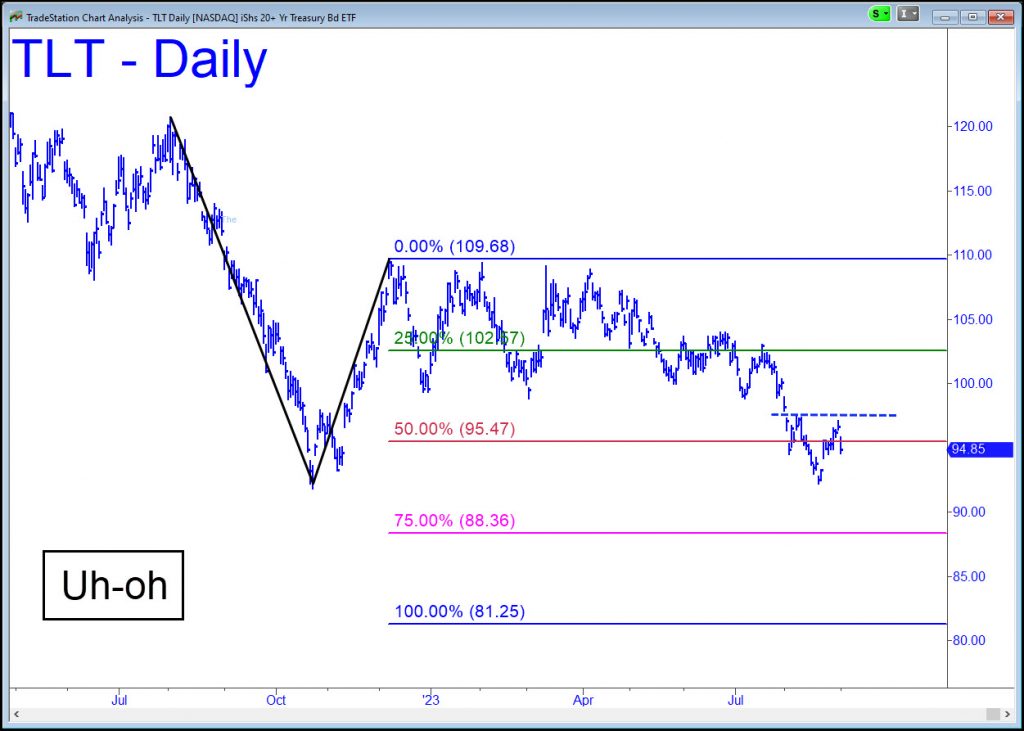The height and width of the screenshot is (731, 1024).
Task: Select the green 25.00% retracement line
Action: point(700,350)
